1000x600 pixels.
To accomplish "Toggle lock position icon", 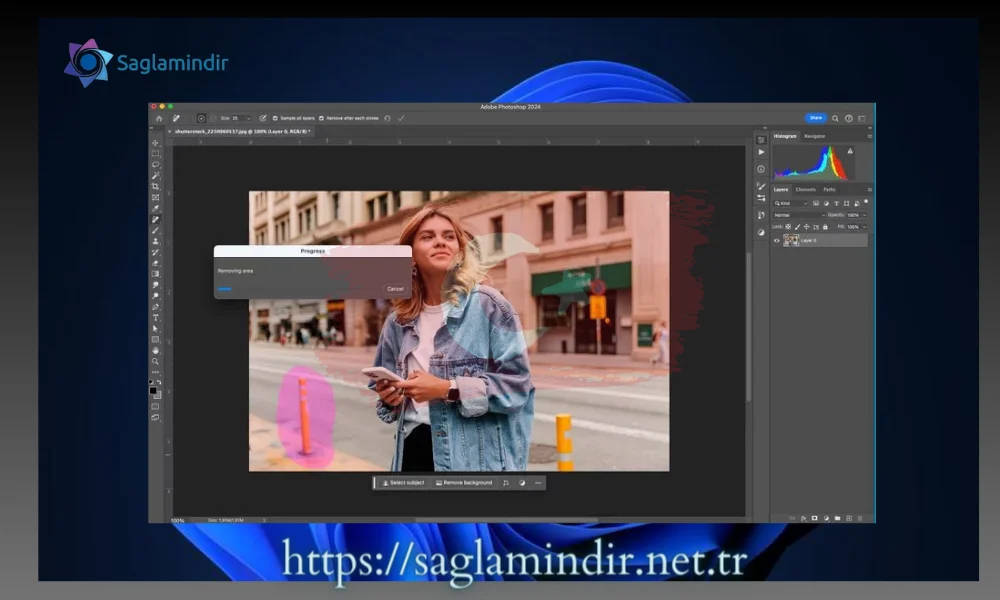I will [x=807, y=226].
